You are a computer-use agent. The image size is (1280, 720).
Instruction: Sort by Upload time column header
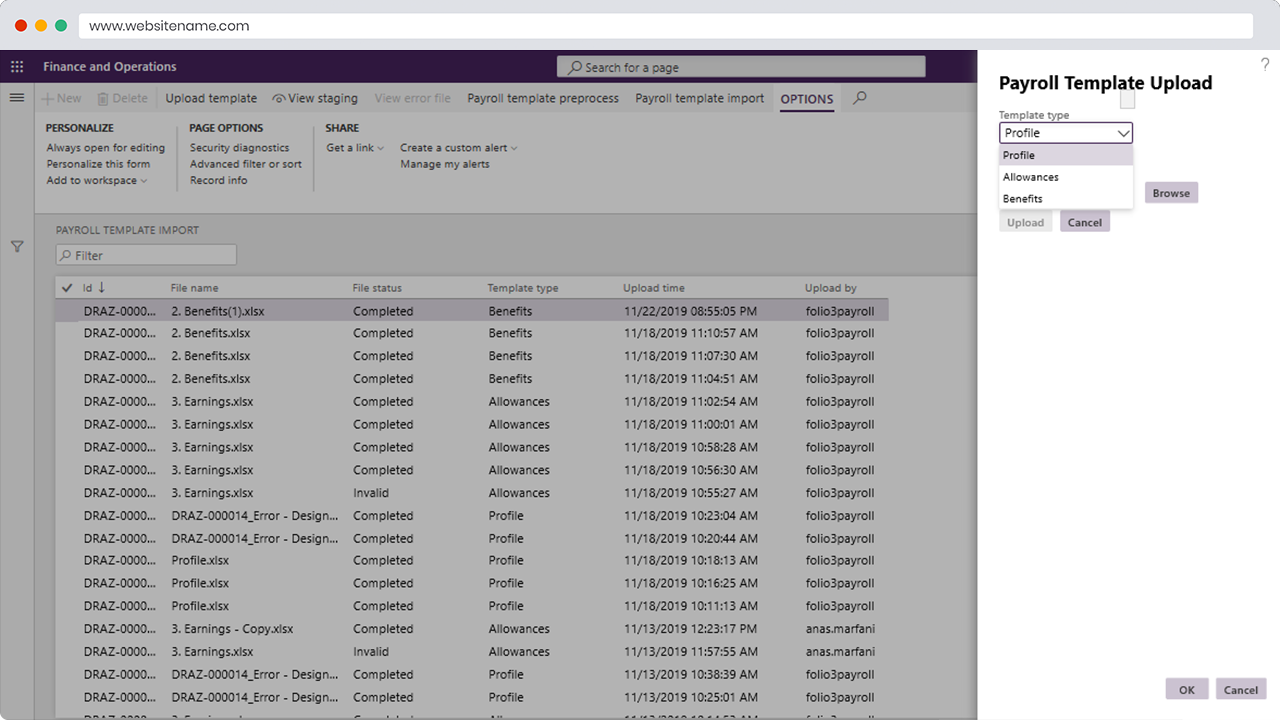coord(654,288)
